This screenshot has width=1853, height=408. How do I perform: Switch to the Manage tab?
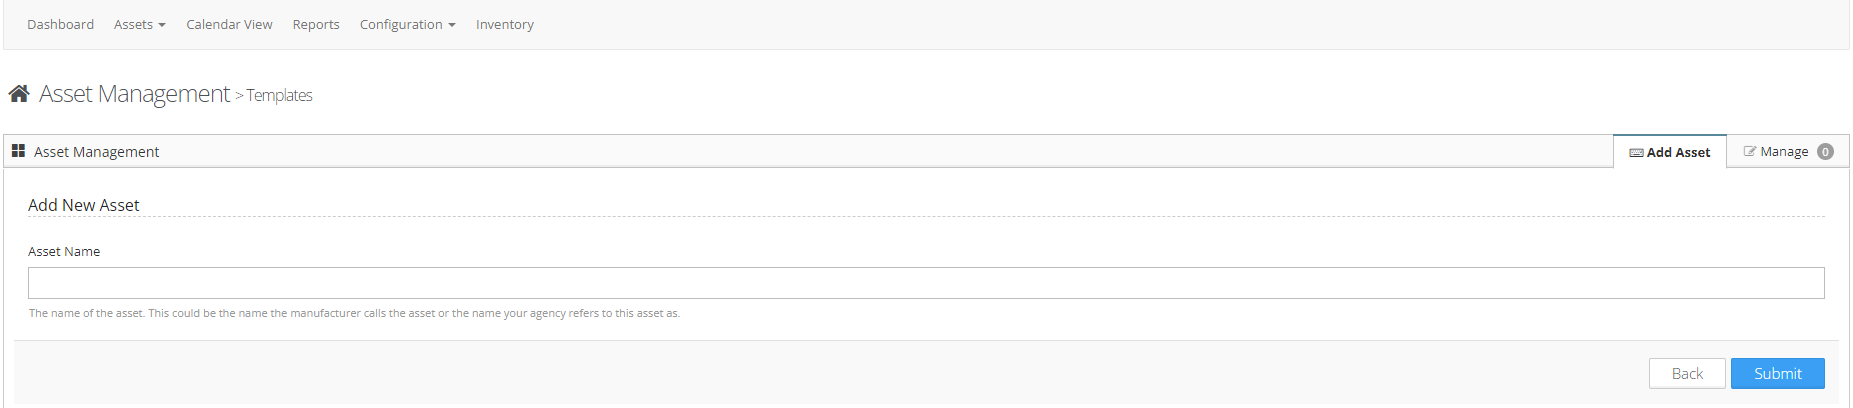(x=1784, y=152)
